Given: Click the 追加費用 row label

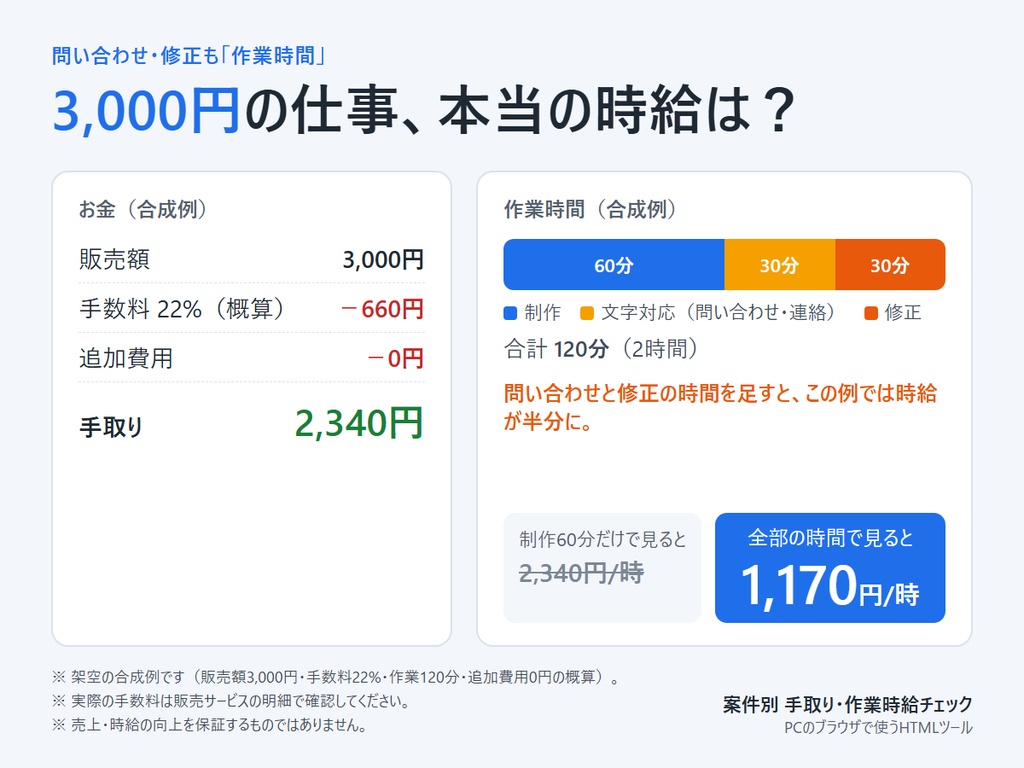Looking at the screenshot, I should pyautogui.click(x=126, y=359).
